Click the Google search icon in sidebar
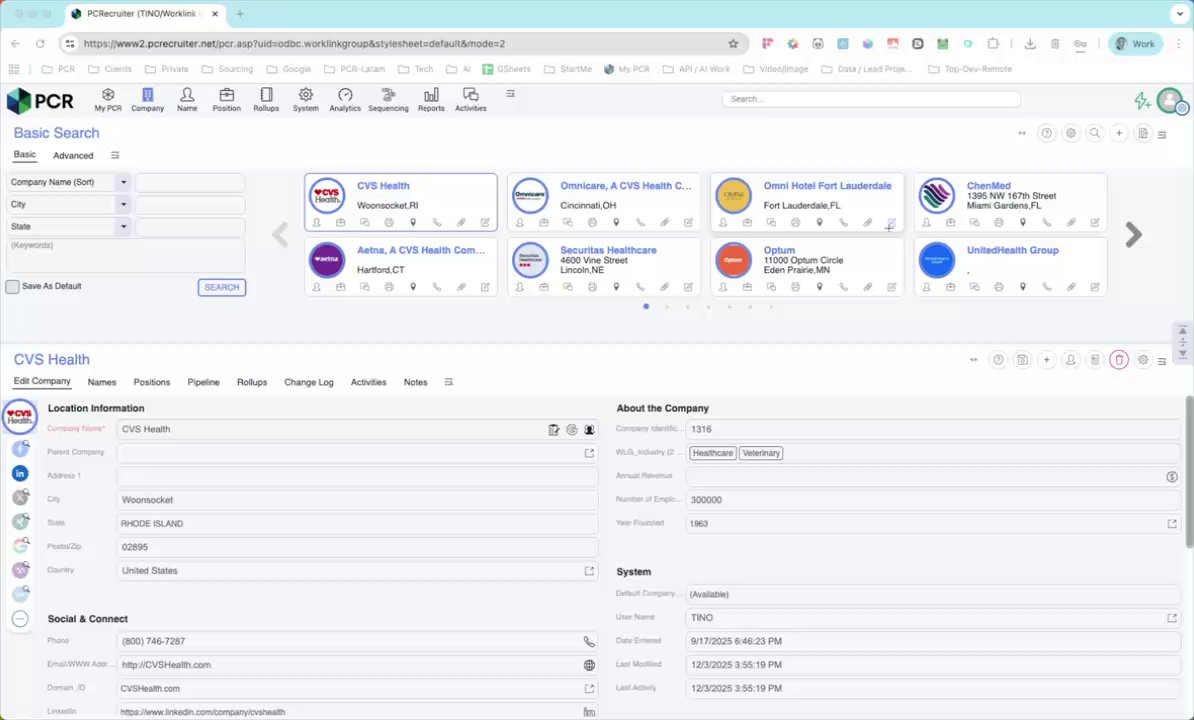The height and width of the screenshot is (720, 1194). click(x=20, y=546)
